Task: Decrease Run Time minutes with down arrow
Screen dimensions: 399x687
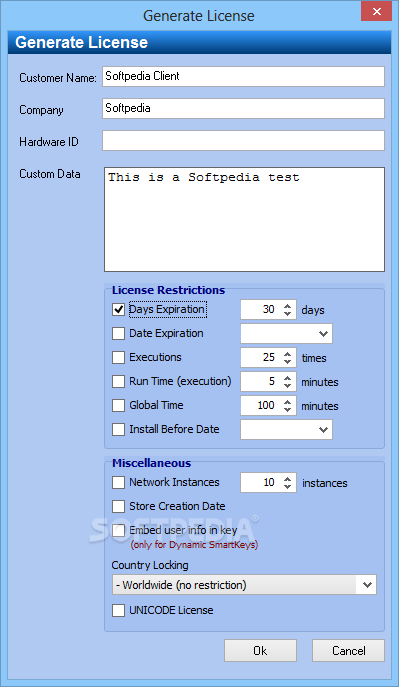Action: pos(287,386)
